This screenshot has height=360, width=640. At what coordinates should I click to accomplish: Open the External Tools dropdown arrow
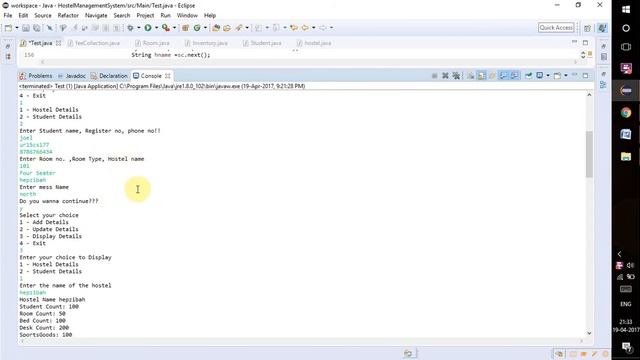[174, 28]
